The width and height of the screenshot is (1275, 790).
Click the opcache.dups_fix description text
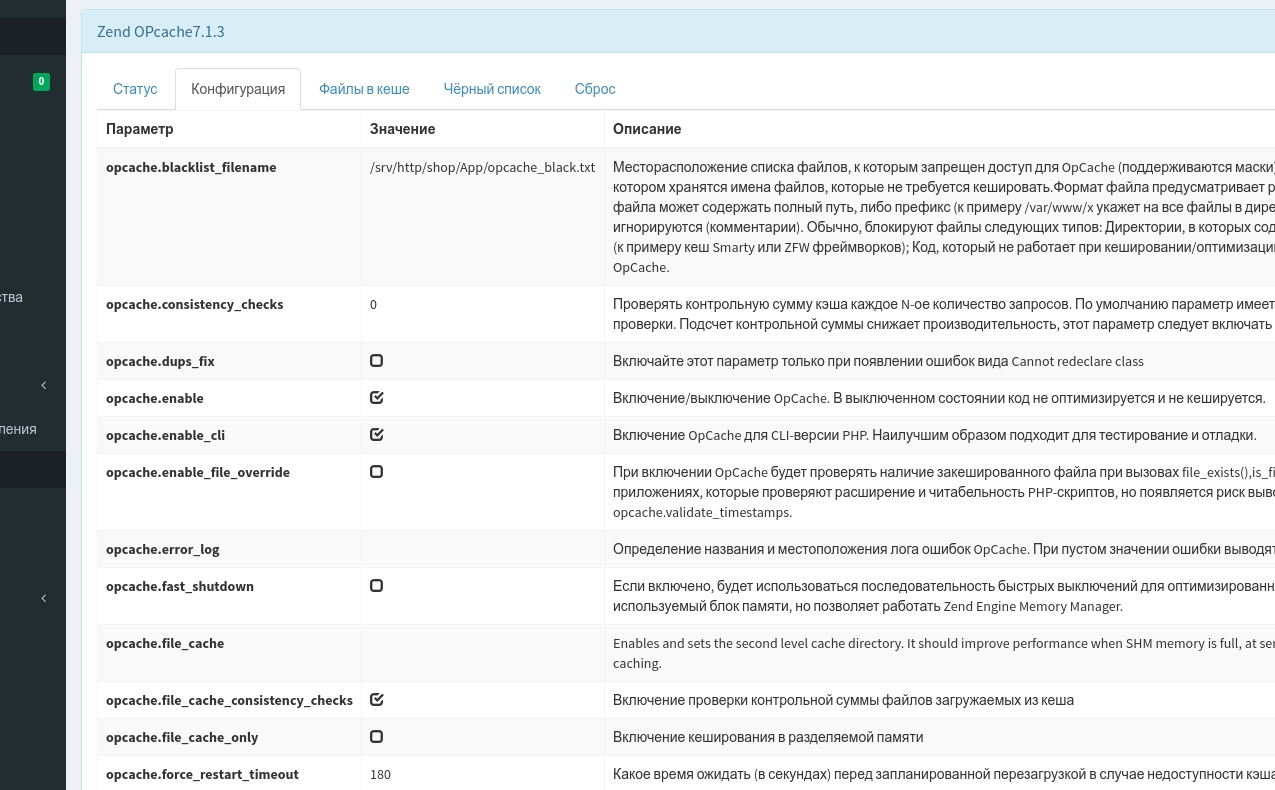pyautogui.click(x=878, y=361)
